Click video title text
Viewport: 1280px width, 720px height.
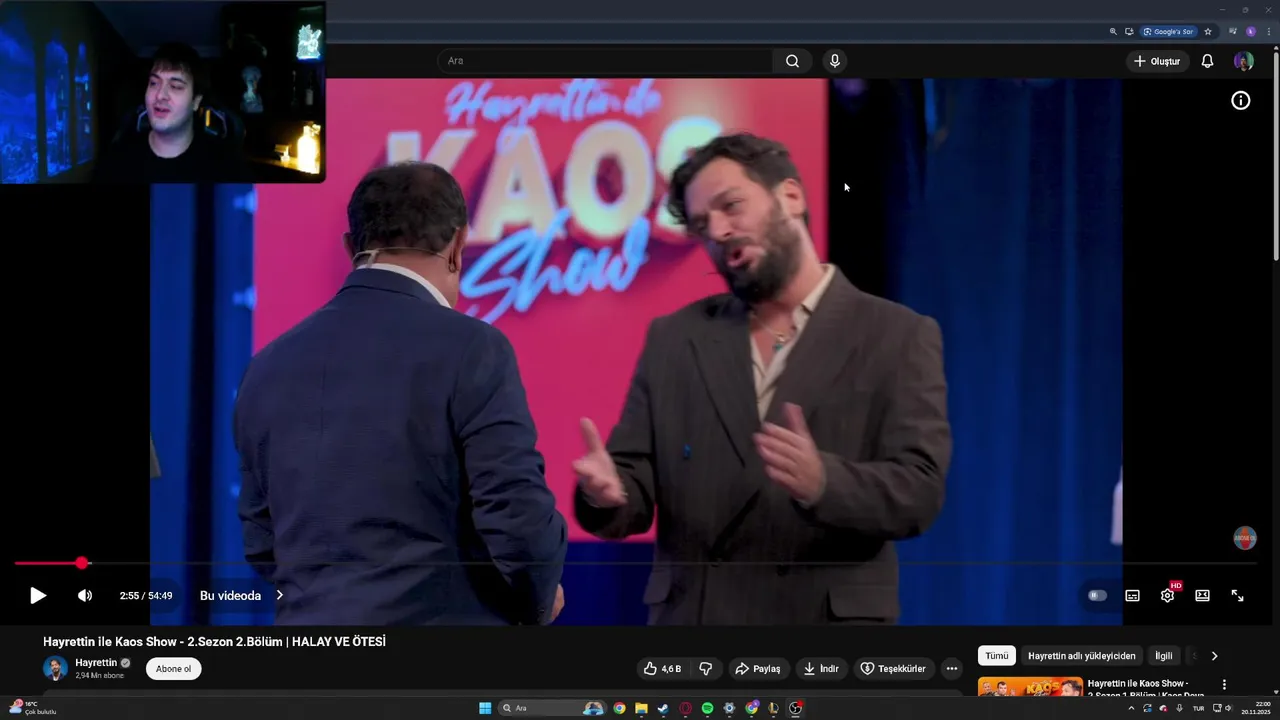pos(214,642)
